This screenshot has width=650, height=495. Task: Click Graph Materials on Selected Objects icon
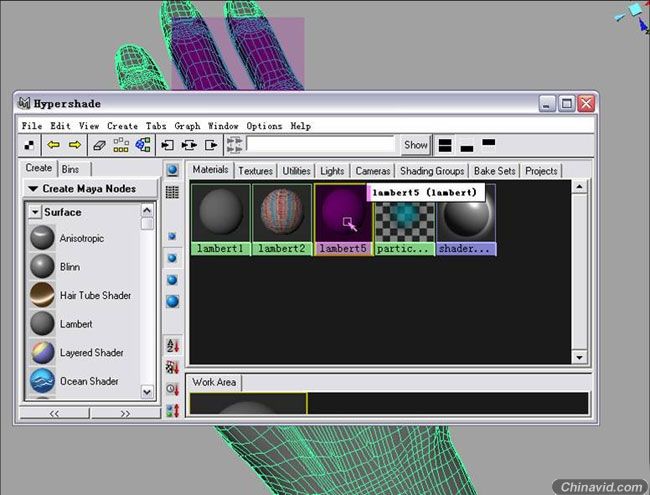pyautogui.click(x=143, y=145)
